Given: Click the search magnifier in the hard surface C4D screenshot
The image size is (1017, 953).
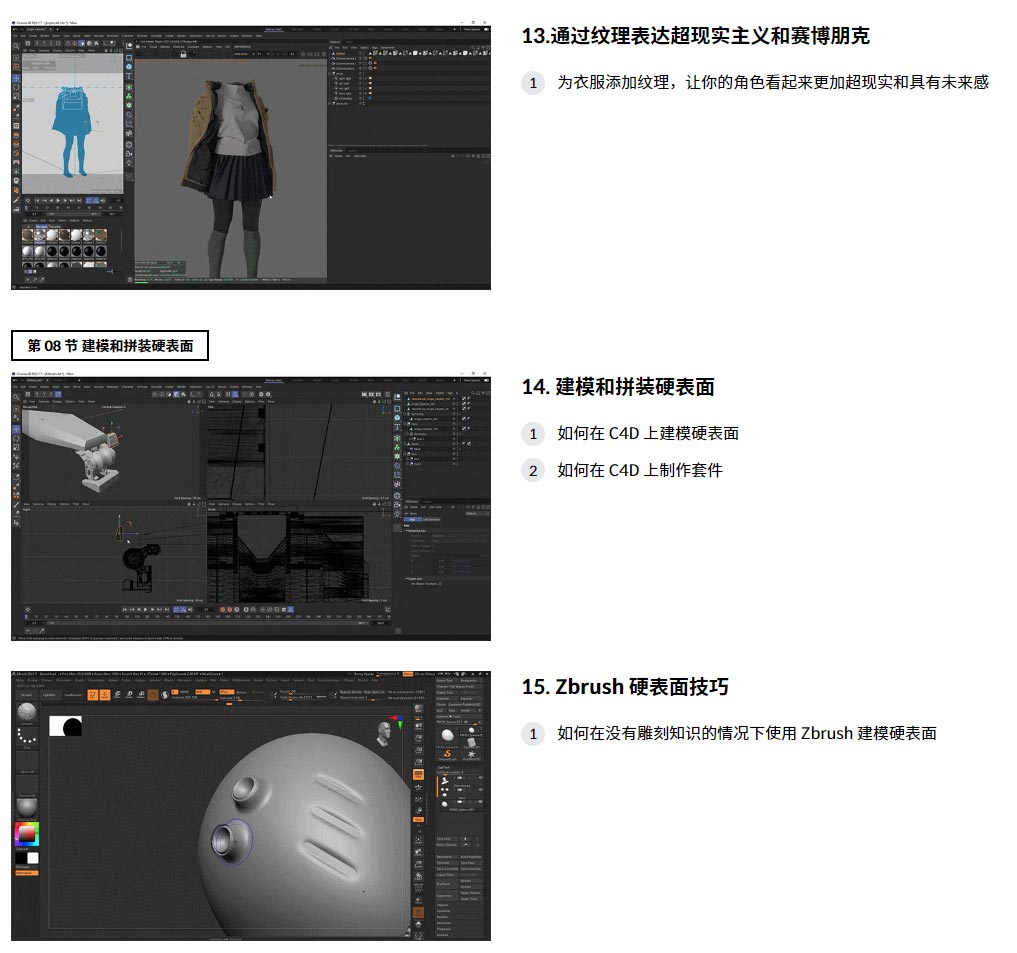Looking at the screenshot, I should pyautogui.click(x=16, y=397).
